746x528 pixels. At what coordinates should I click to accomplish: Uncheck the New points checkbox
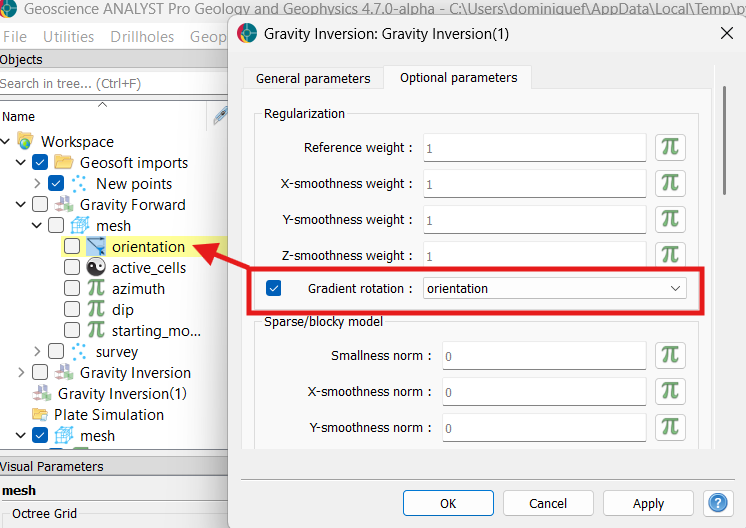click(56, 184)
